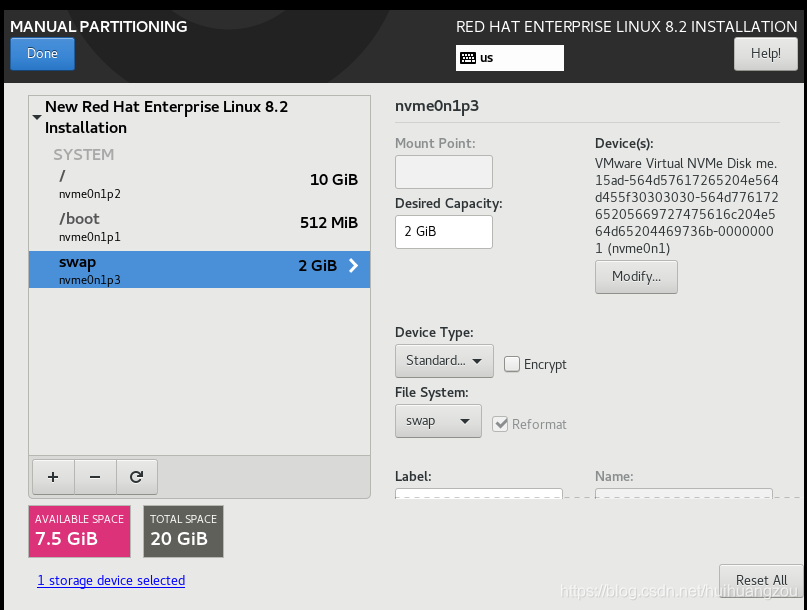Click the 10 GiB size of root partition
This screenshot has height=610, width=807.
(334, 180)
